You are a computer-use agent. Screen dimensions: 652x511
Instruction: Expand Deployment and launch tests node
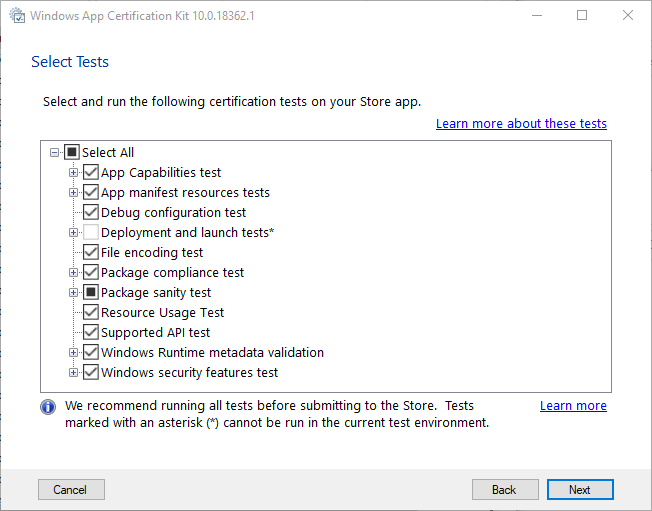click(x=73, y=232)
